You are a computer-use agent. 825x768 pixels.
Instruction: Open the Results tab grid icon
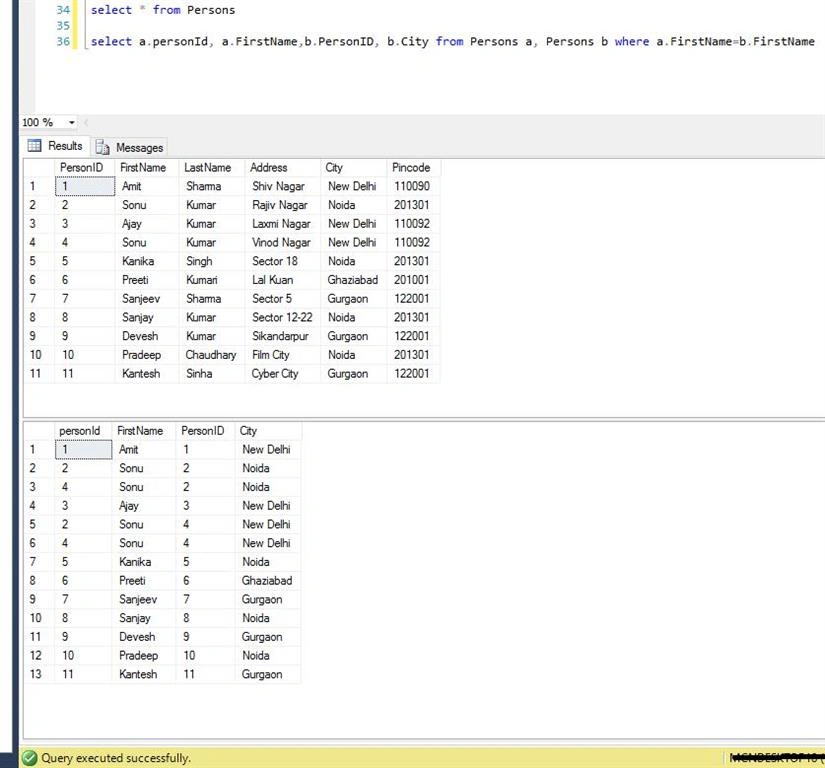tap(34, 146)
